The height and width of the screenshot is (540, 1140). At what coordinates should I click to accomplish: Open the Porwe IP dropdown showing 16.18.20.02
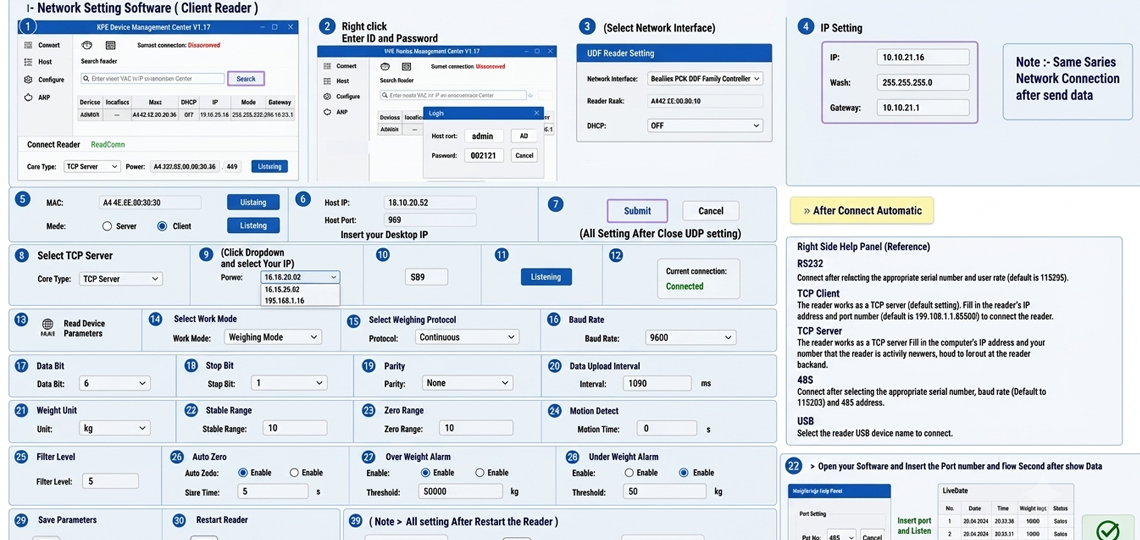point(300,277)
